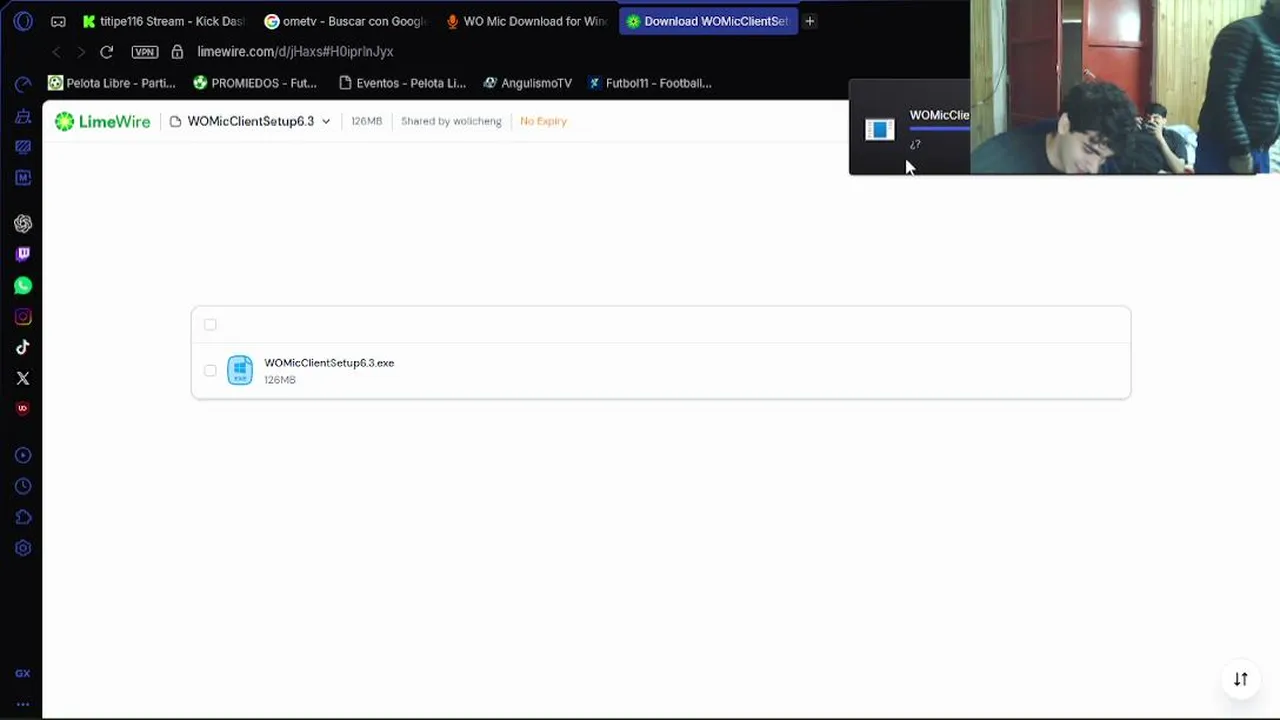This screenshot has height=720, width=1280.
Task: Reload the LimeWire page
Action: click(107, 52)
